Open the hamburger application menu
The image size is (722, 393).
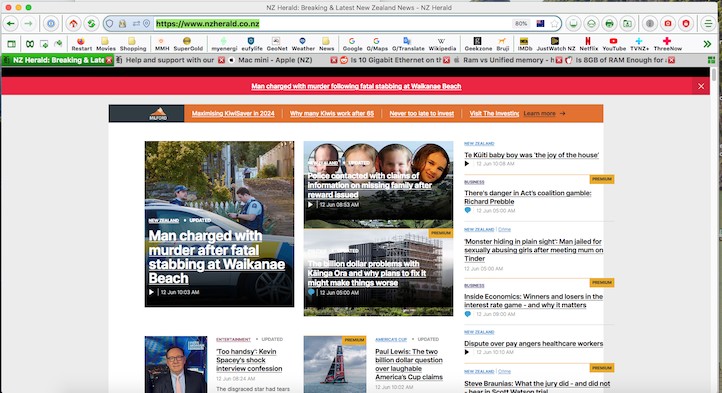pos(708,23)
